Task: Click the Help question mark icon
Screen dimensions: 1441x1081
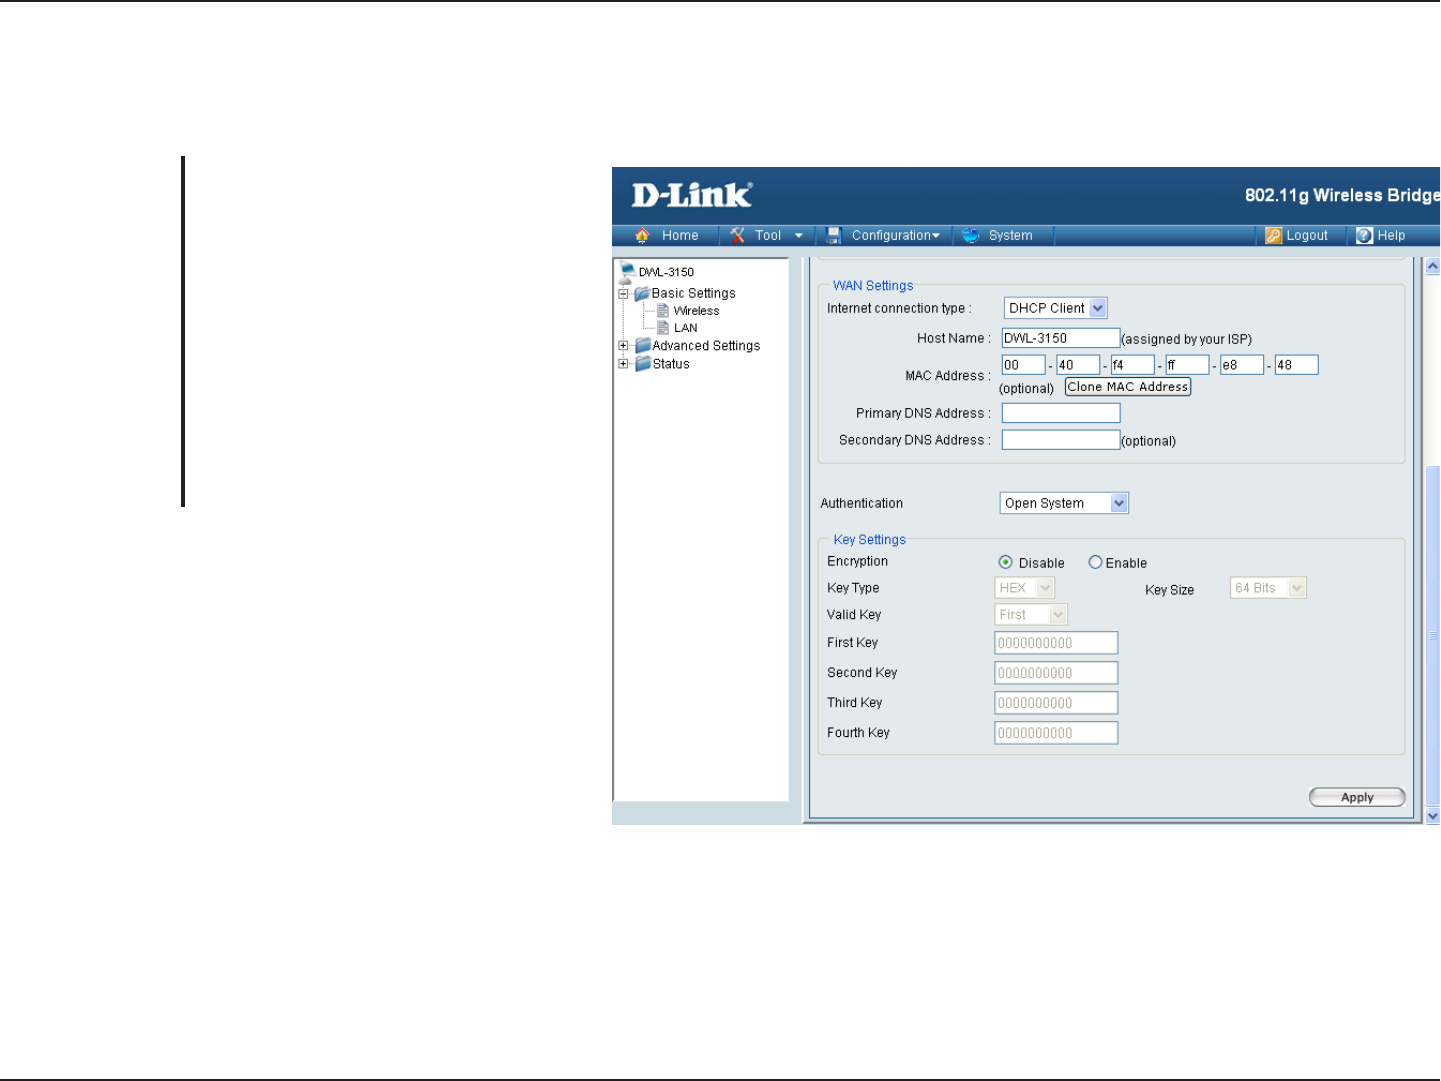Action: 1365,236
